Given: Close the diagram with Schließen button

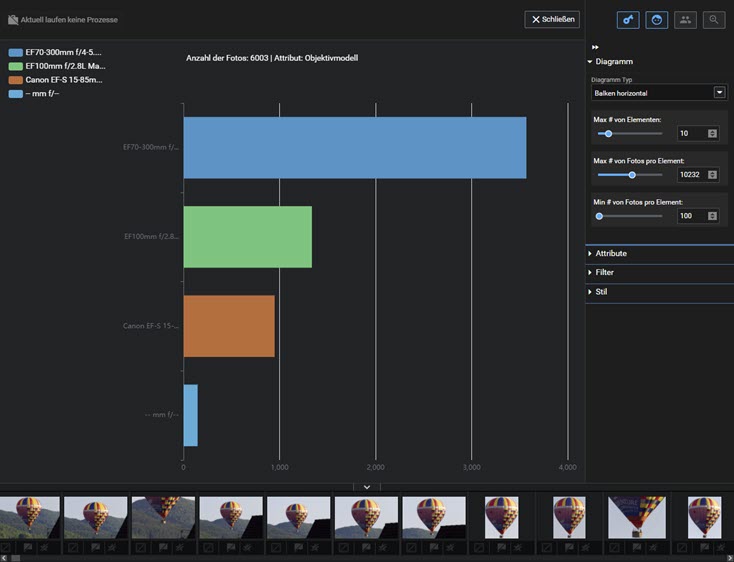Looking at the screenshot, I should point(552,20).
